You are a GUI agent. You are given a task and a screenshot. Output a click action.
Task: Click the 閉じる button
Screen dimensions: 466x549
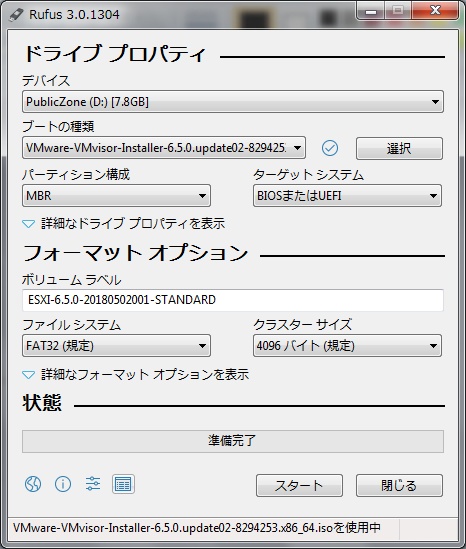(x=399, y=486)
